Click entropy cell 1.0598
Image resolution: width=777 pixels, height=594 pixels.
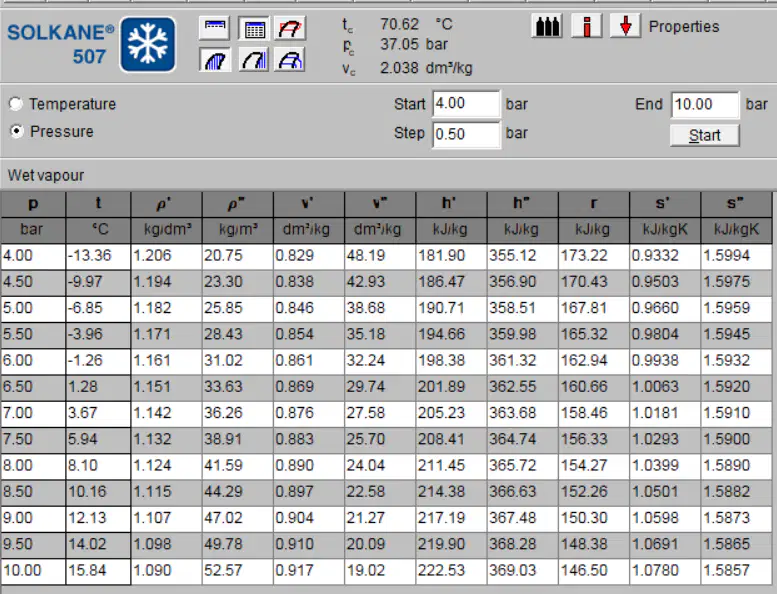(665, 518)
